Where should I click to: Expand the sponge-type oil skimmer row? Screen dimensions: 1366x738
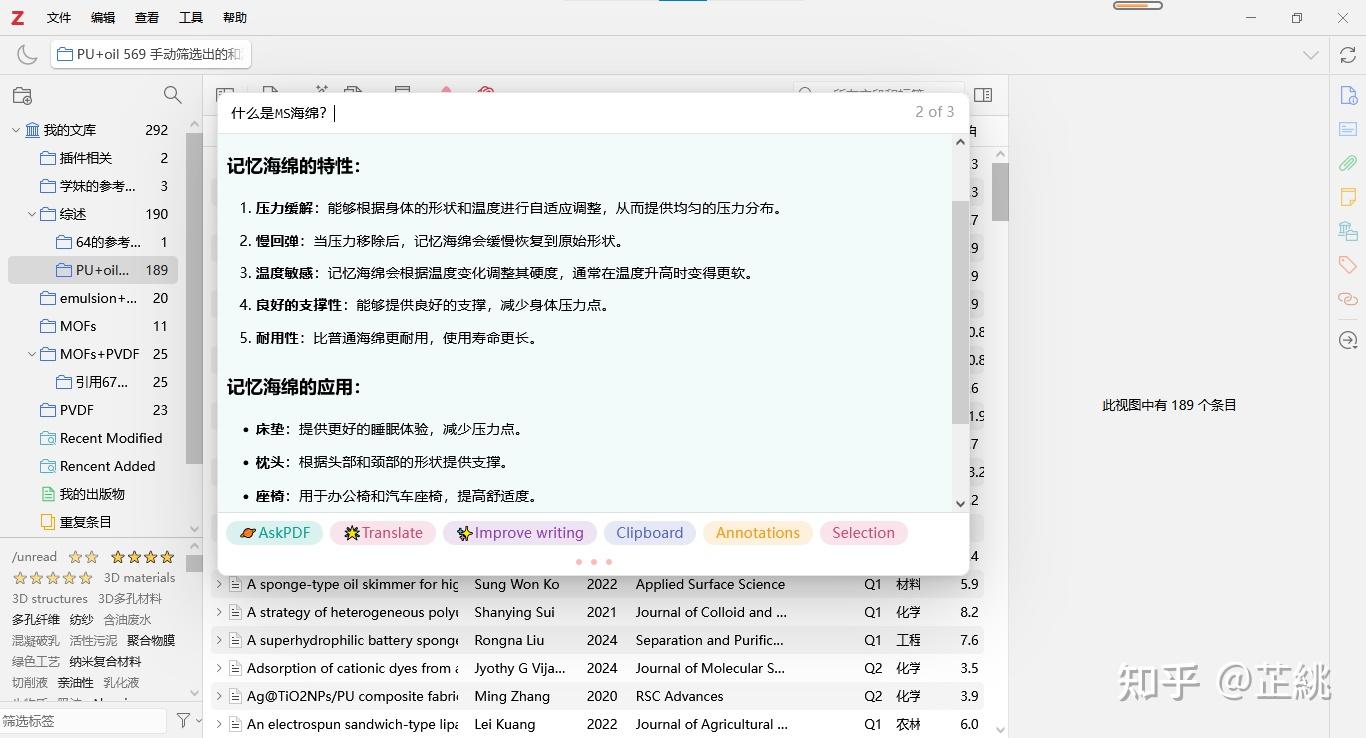(x=220, y=584)
